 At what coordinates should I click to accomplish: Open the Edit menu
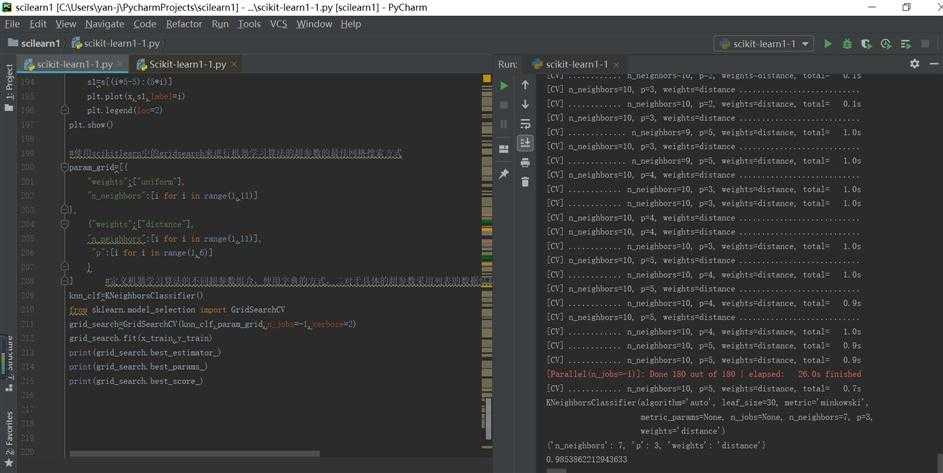point(38,24)
